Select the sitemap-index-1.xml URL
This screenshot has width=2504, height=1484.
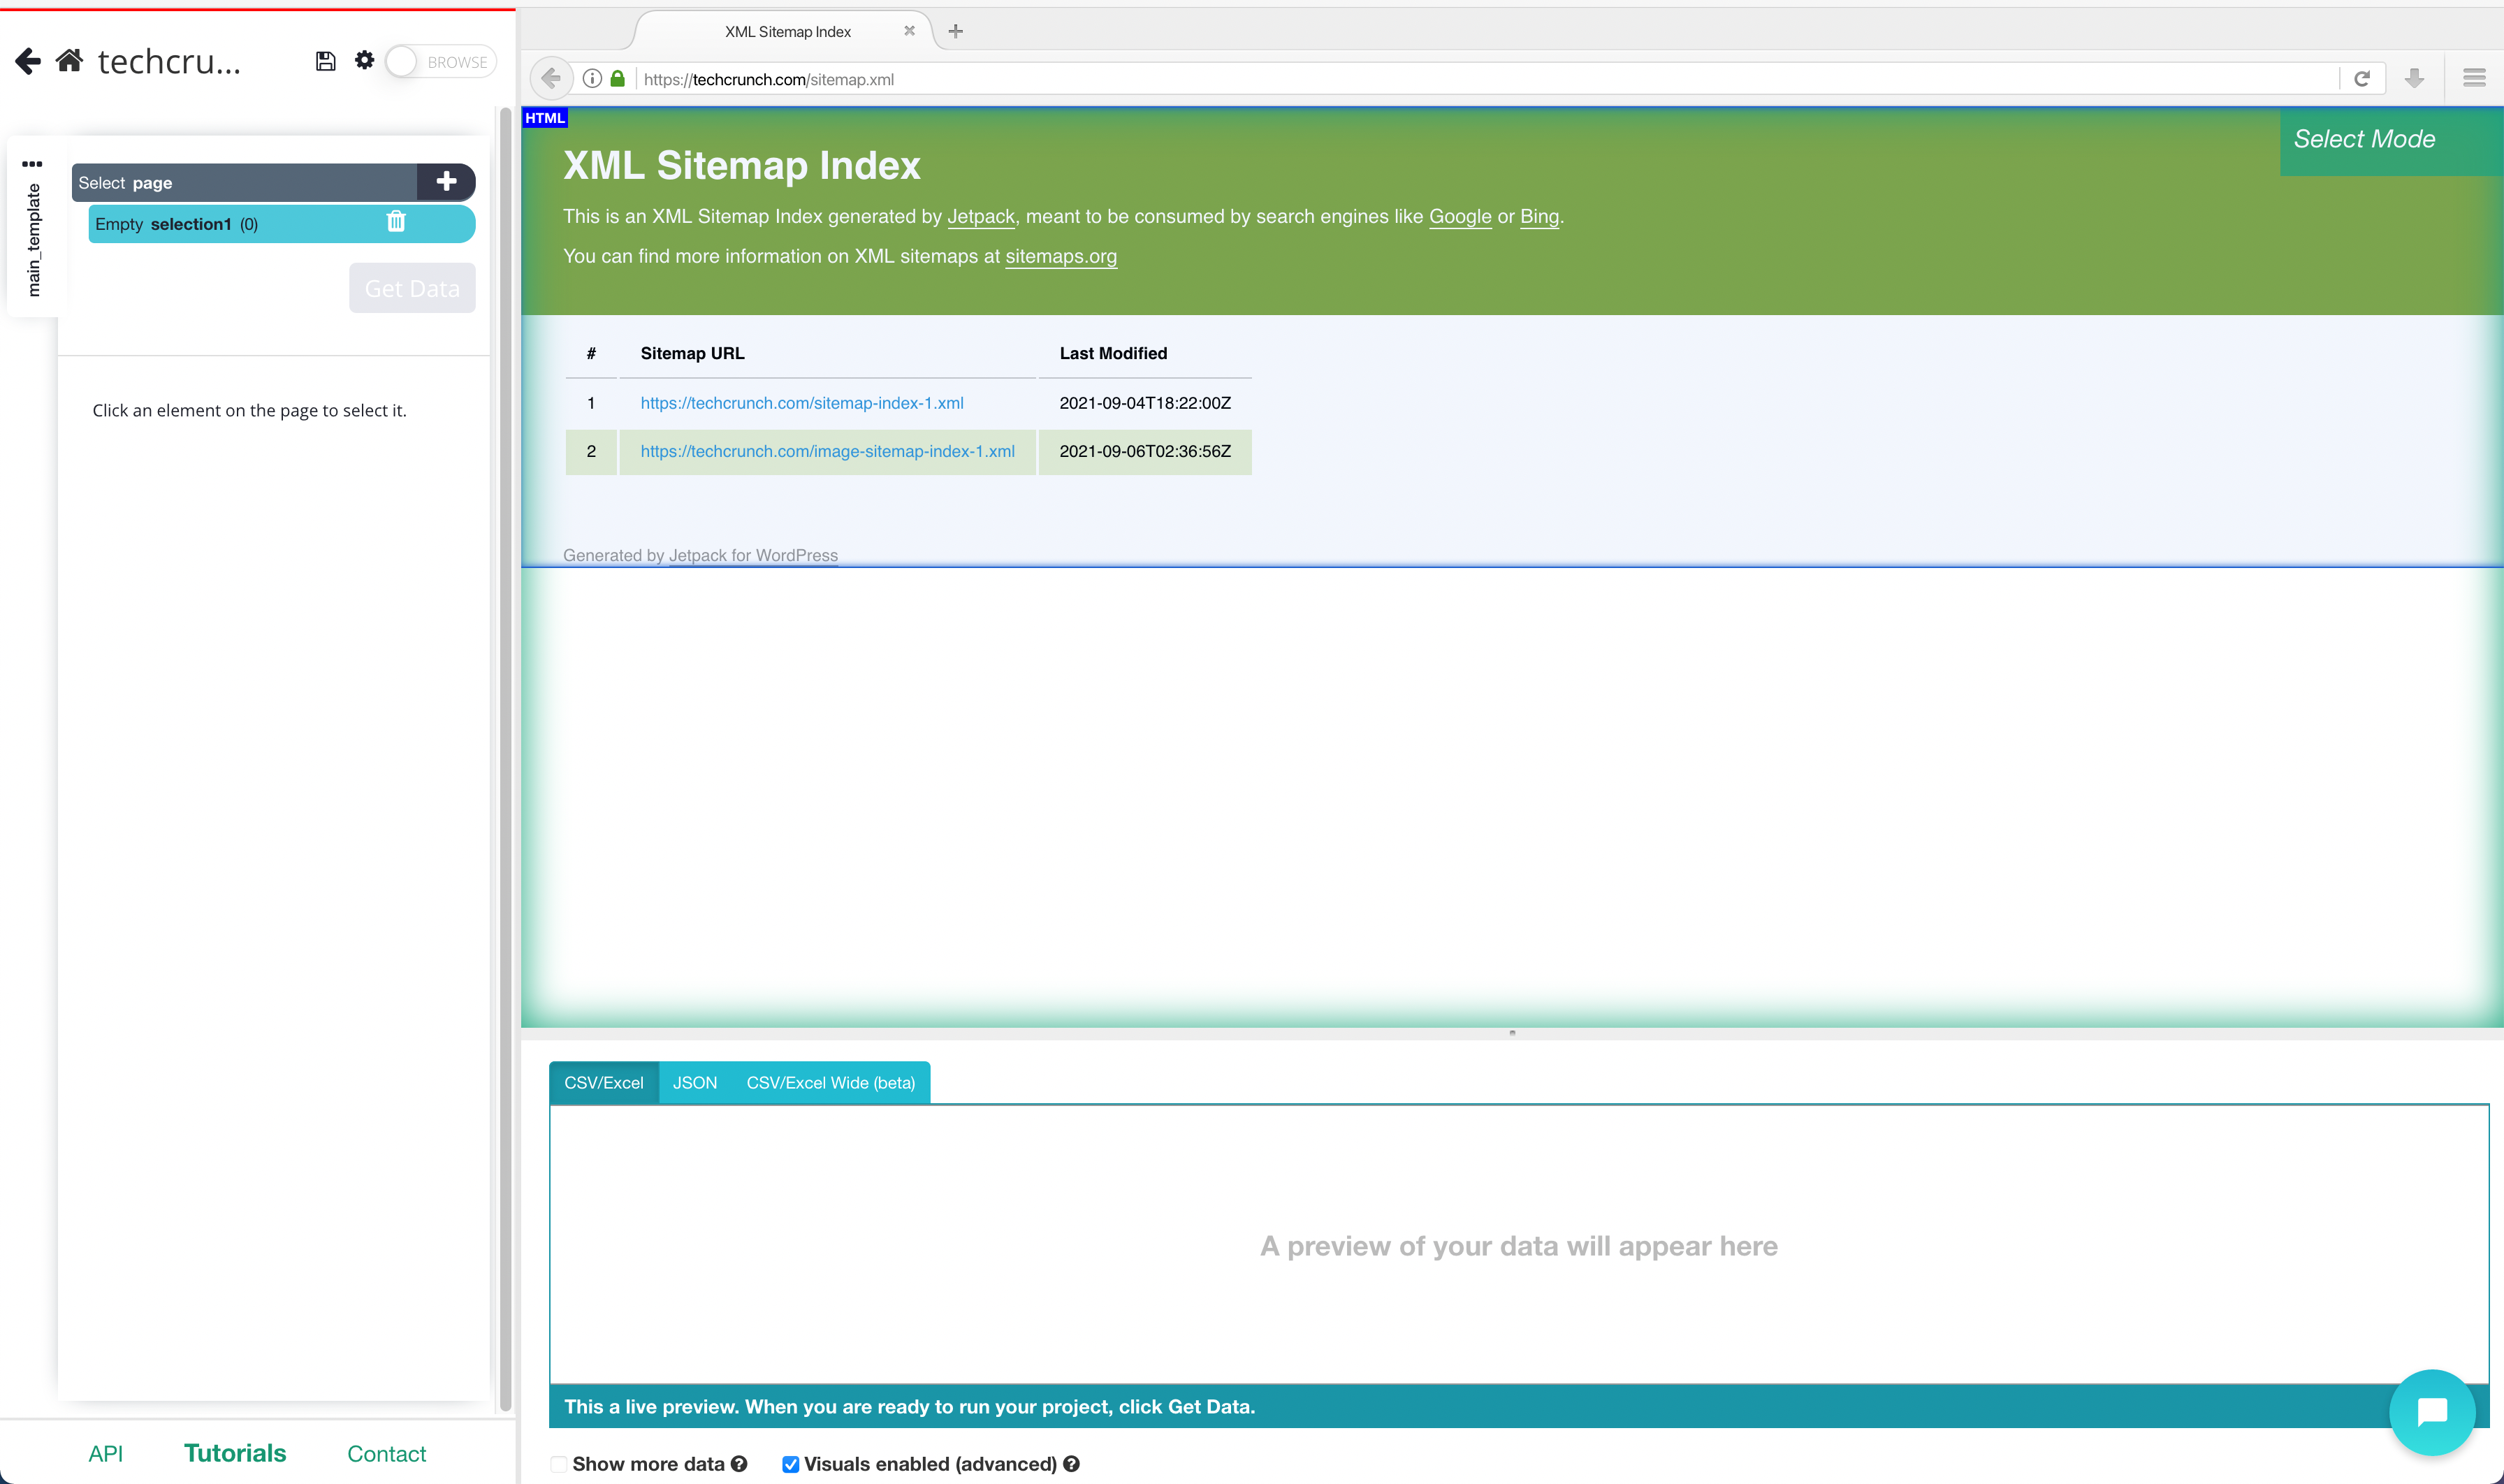click(x=802, y=403)
